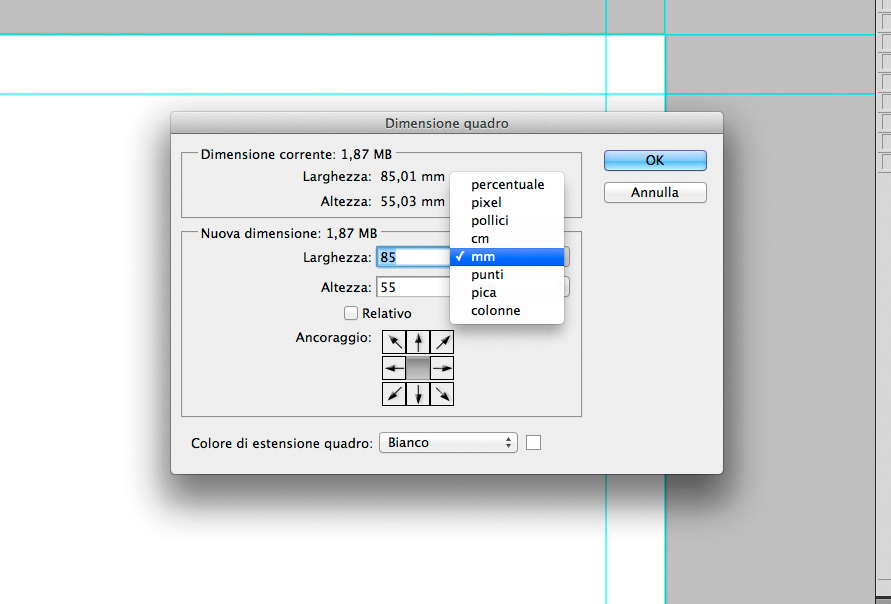891x604 pixels.
Task: Set anchor to top-right arrow
Action: pyautogui.click(x=442, y=342)
